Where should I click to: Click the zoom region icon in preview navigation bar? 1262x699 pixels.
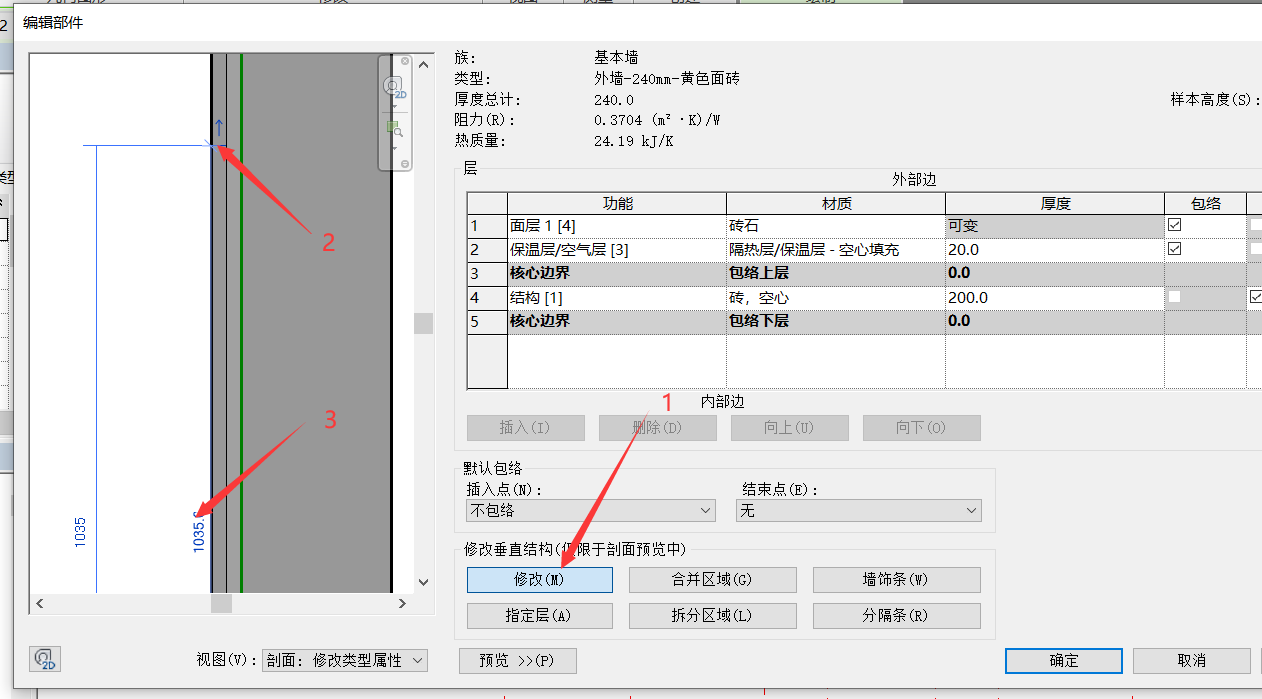[394, 130]
